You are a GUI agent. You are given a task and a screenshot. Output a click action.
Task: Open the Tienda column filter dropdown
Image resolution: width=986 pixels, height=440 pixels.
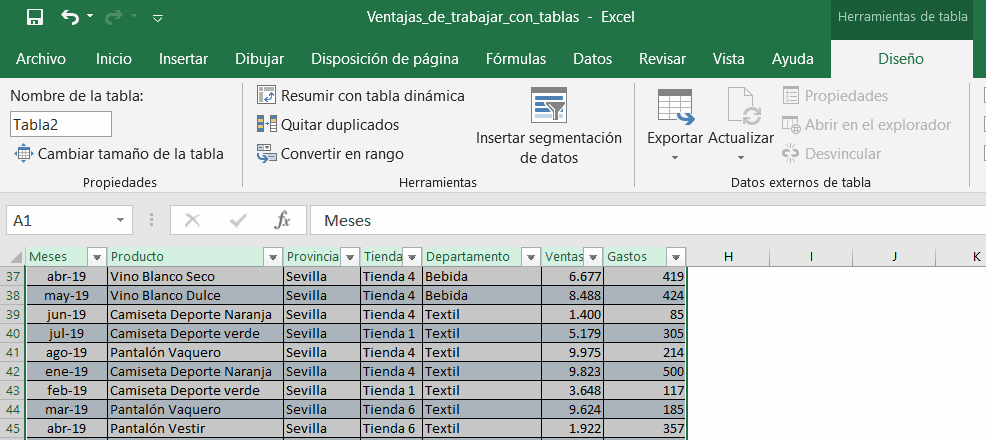[412, 256]
